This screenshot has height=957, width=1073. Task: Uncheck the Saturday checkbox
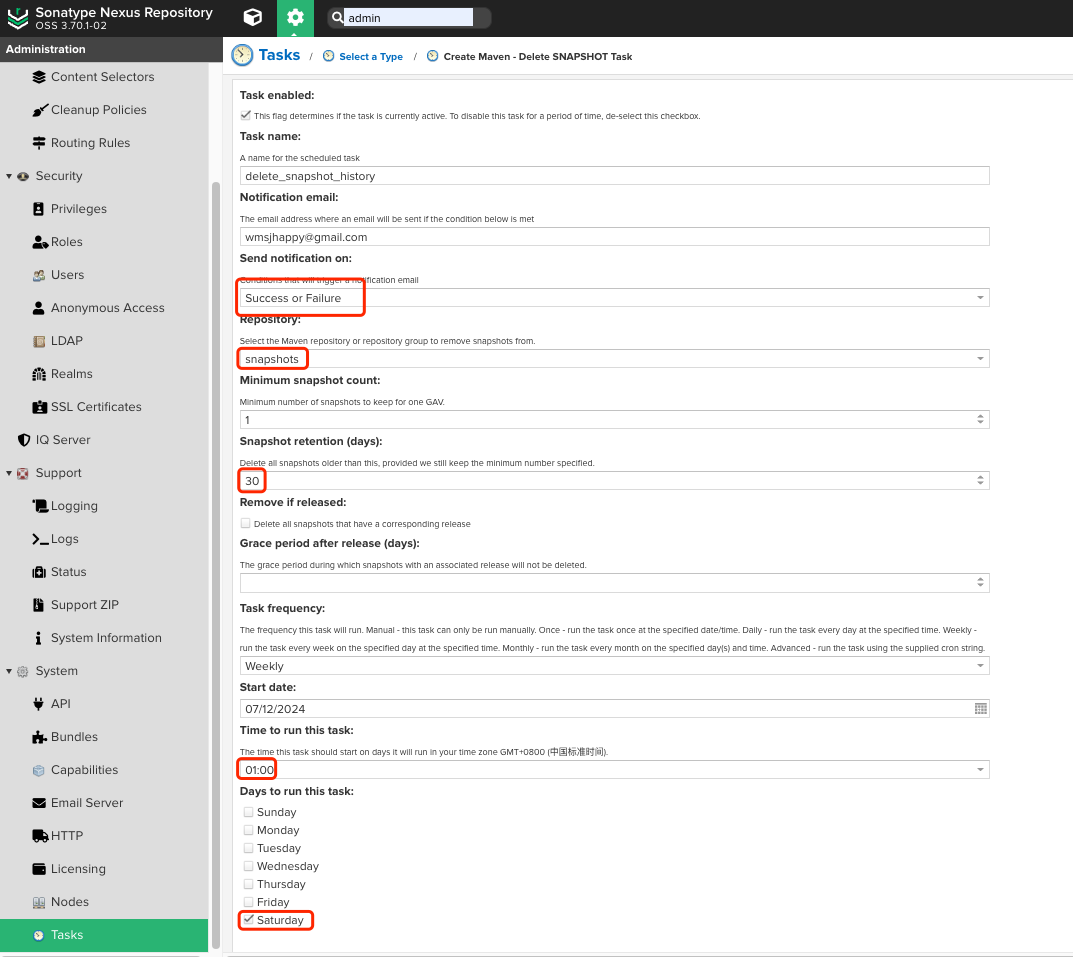point(248,919)
